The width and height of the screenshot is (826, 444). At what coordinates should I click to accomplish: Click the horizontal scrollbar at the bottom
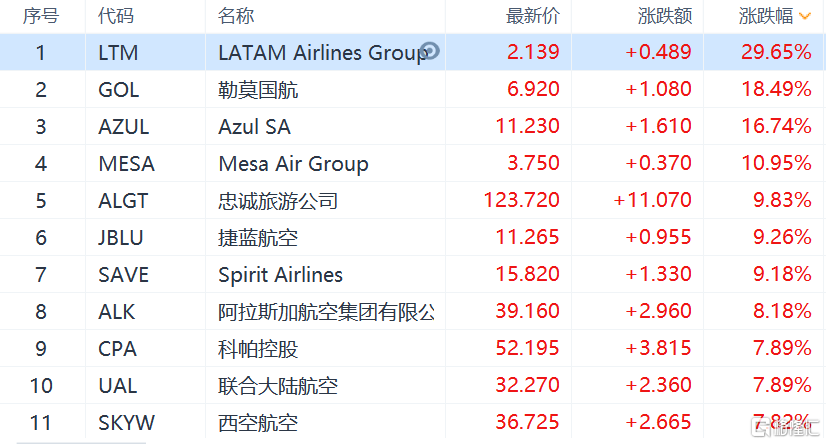[x=81, y=442]
